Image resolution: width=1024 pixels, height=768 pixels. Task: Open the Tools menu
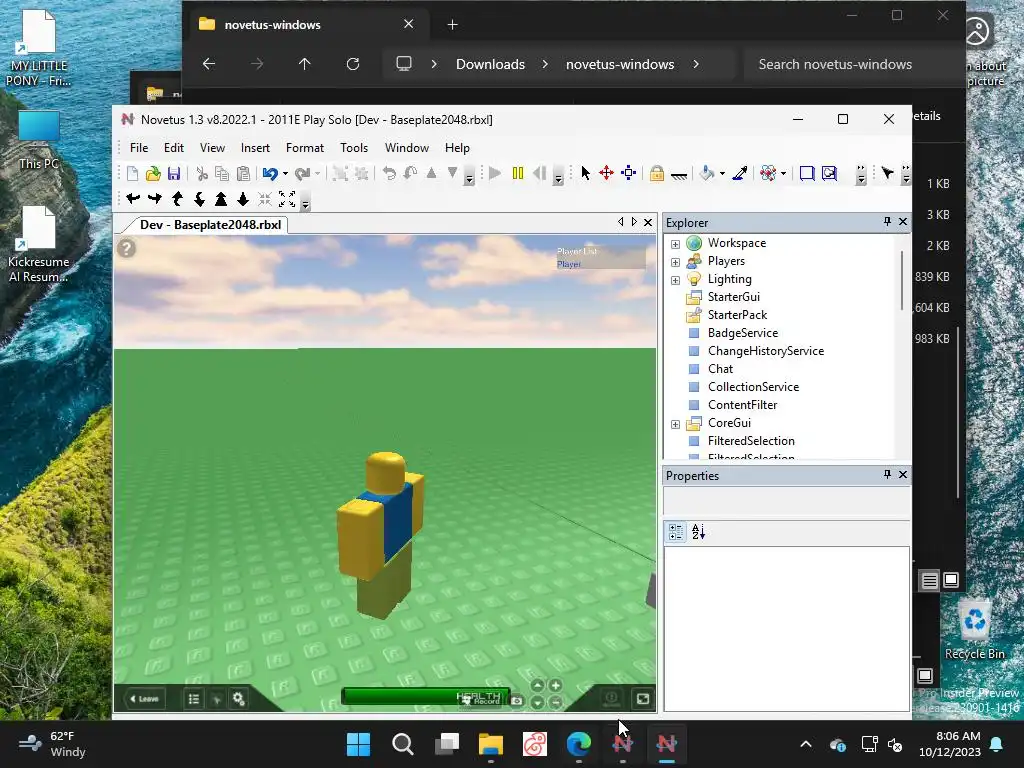pyautogui.click(x=354, y=148)
